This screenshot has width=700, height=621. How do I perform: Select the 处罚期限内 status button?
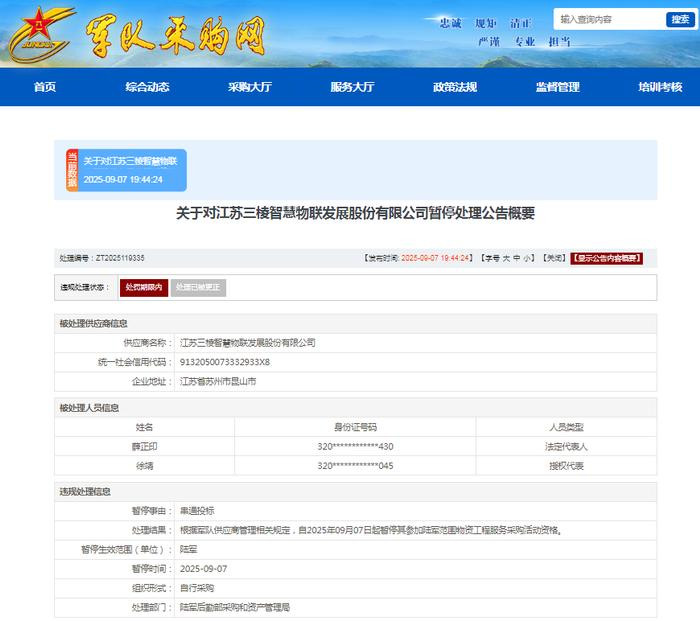pos(144,288)
